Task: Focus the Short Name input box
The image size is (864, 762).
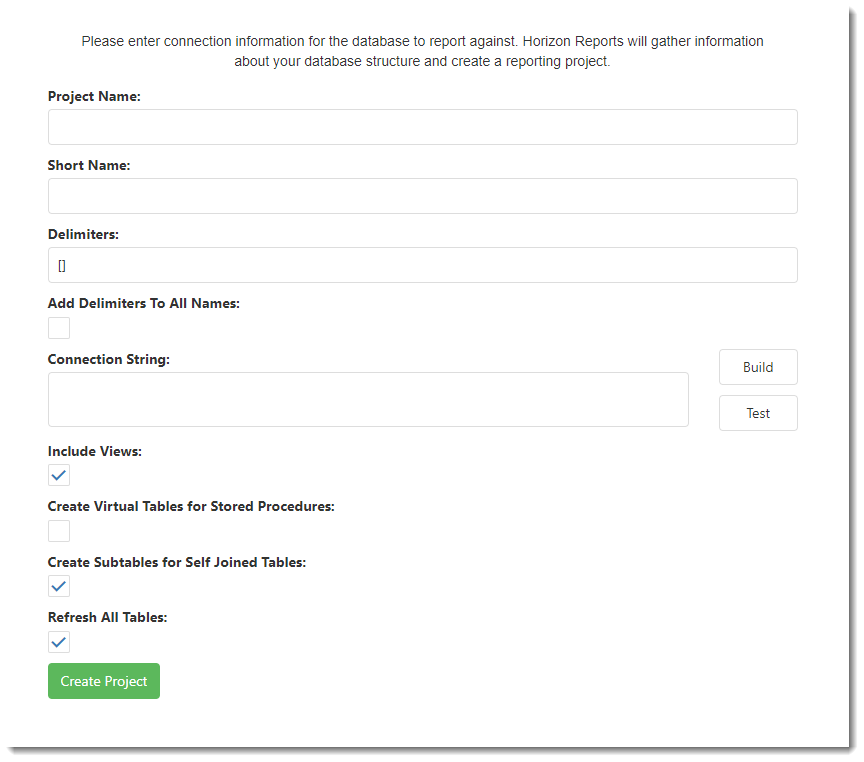Action: coord(423,196)
